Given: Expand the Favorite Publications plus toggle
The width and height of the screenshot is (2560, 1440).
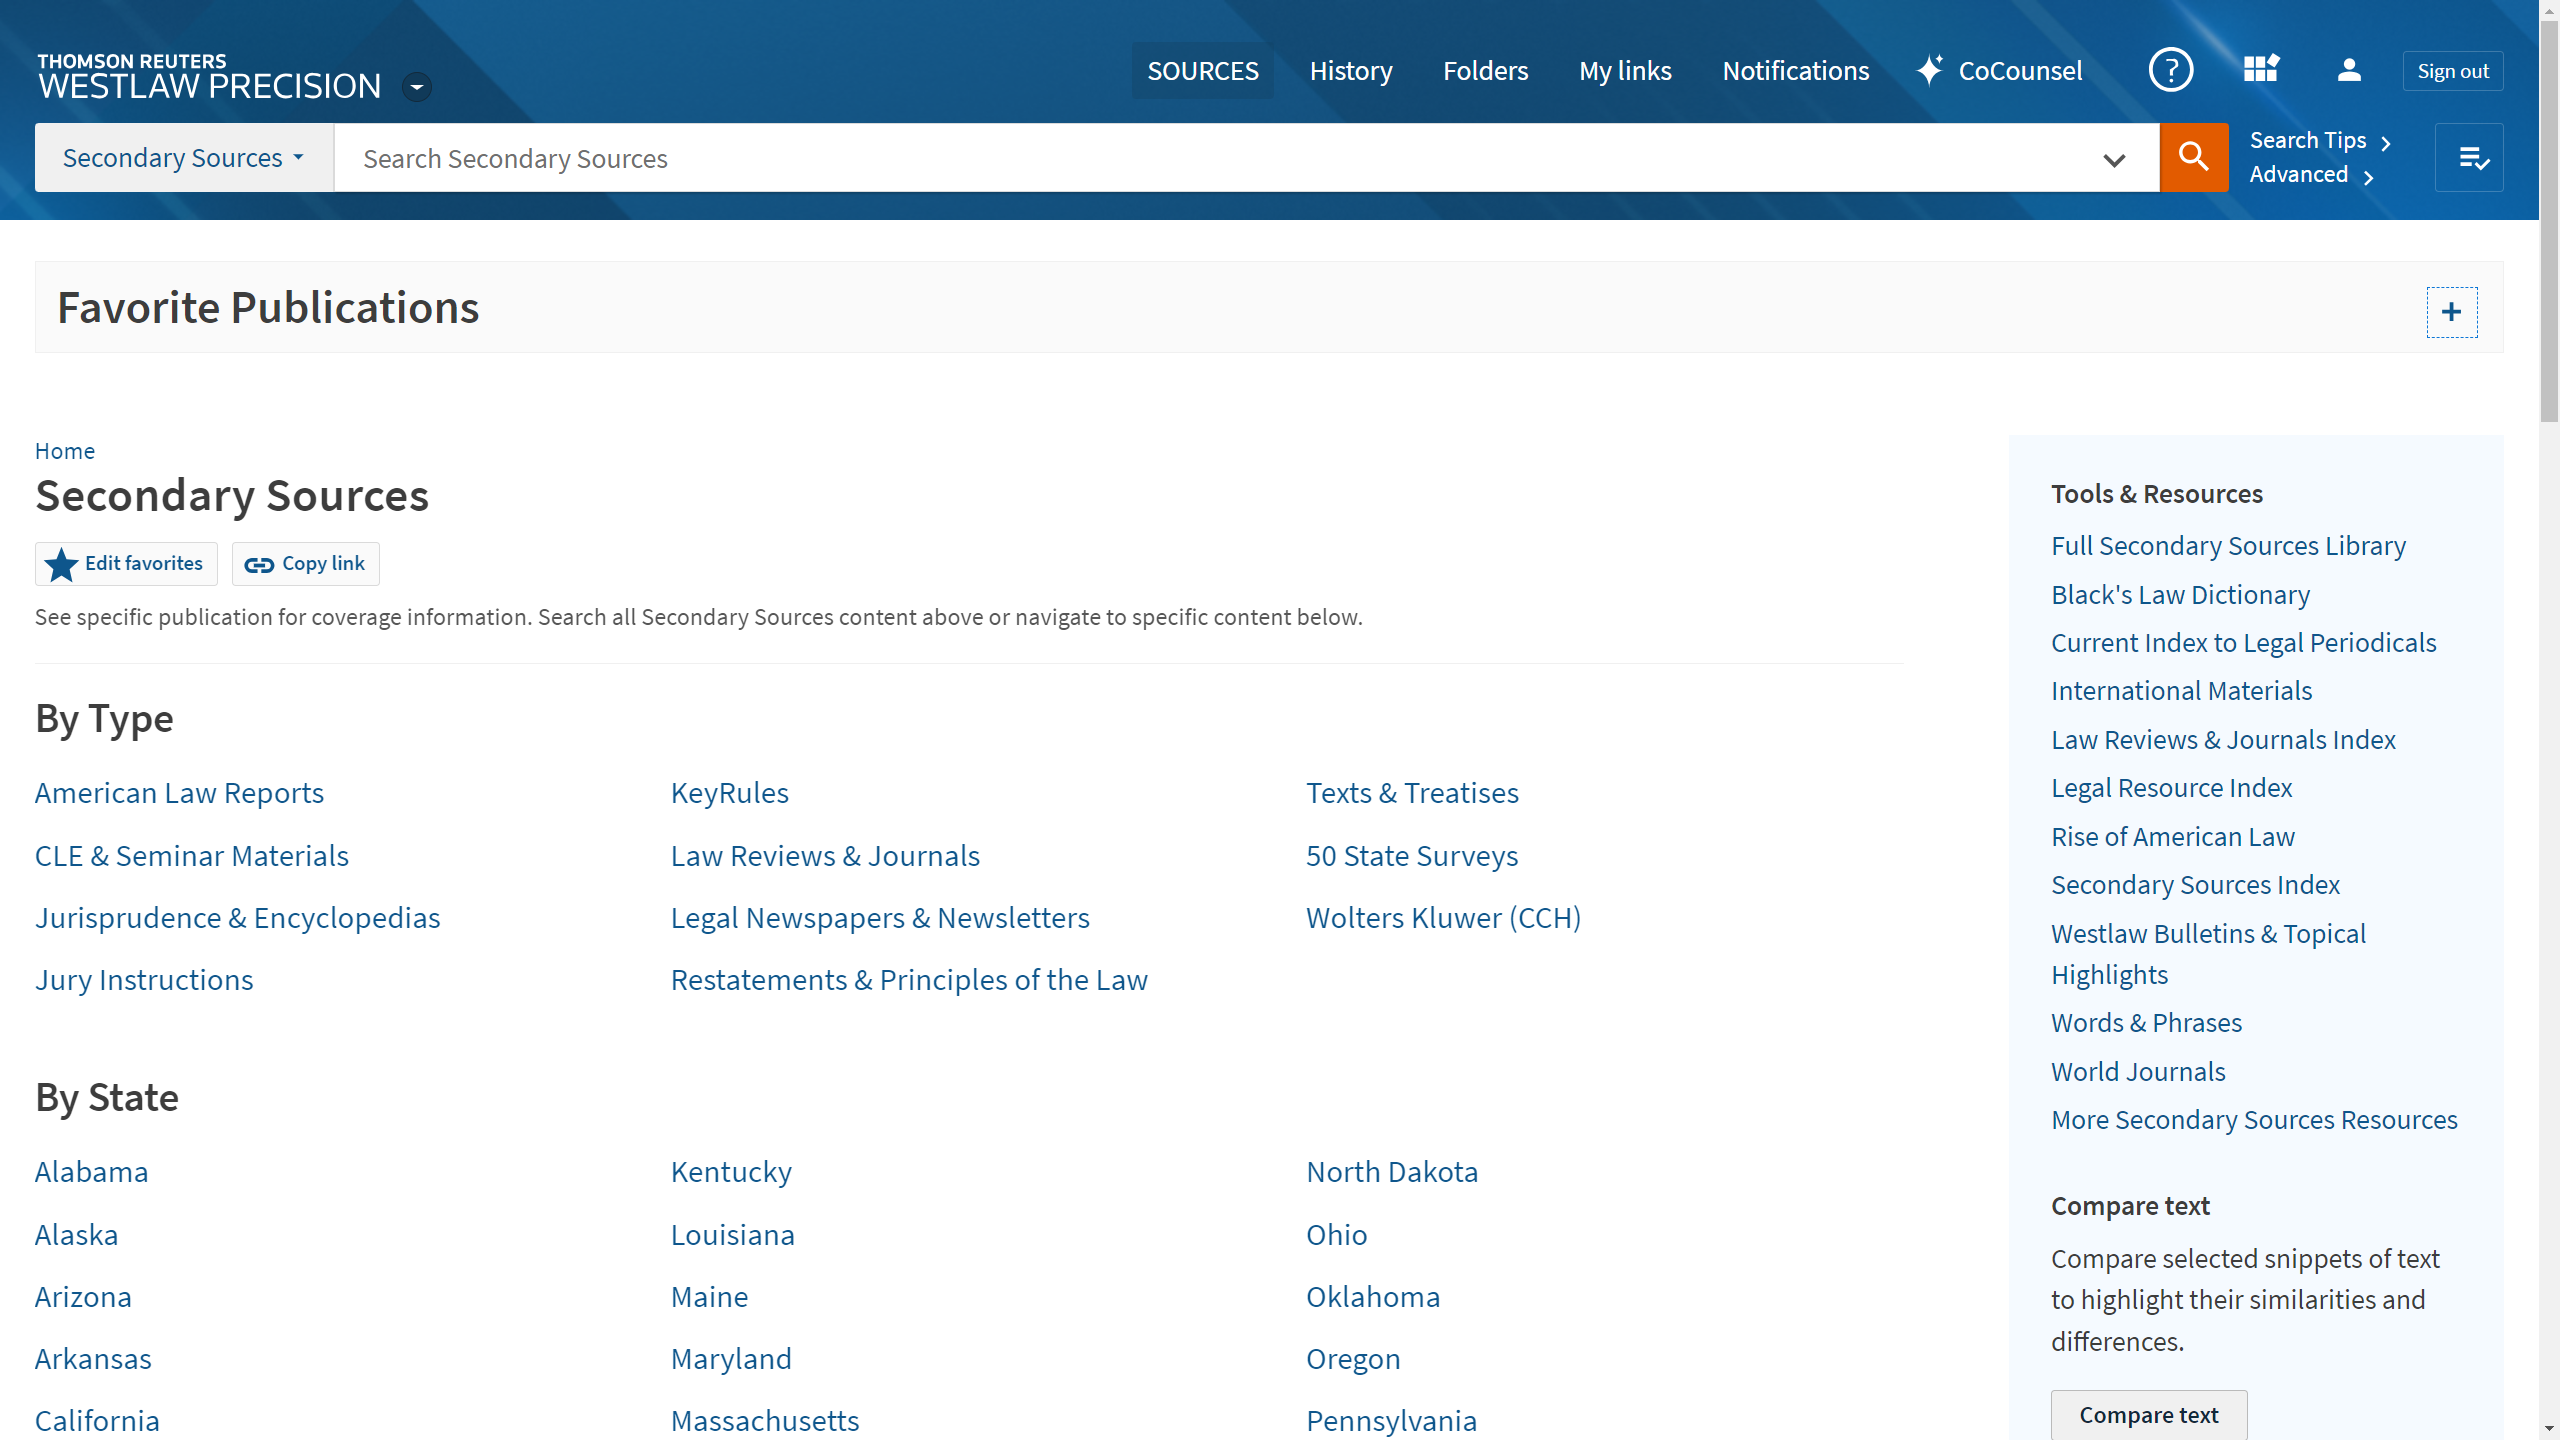Looking at the screenshot, I should click(x=2451, y=312).
